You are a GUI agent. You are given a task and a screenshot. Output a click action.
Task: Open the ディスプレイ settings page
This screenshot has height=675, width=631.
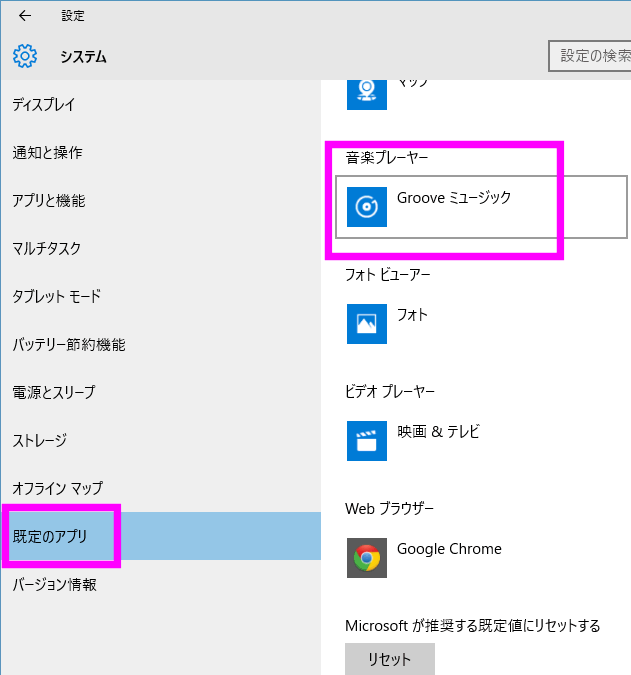44,105
